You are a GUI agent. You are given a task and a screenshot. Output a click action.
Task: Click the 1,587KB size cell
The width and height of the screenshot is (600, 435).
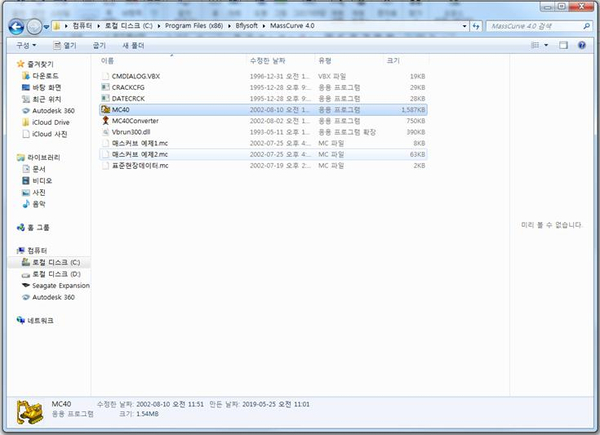[413, 110]
